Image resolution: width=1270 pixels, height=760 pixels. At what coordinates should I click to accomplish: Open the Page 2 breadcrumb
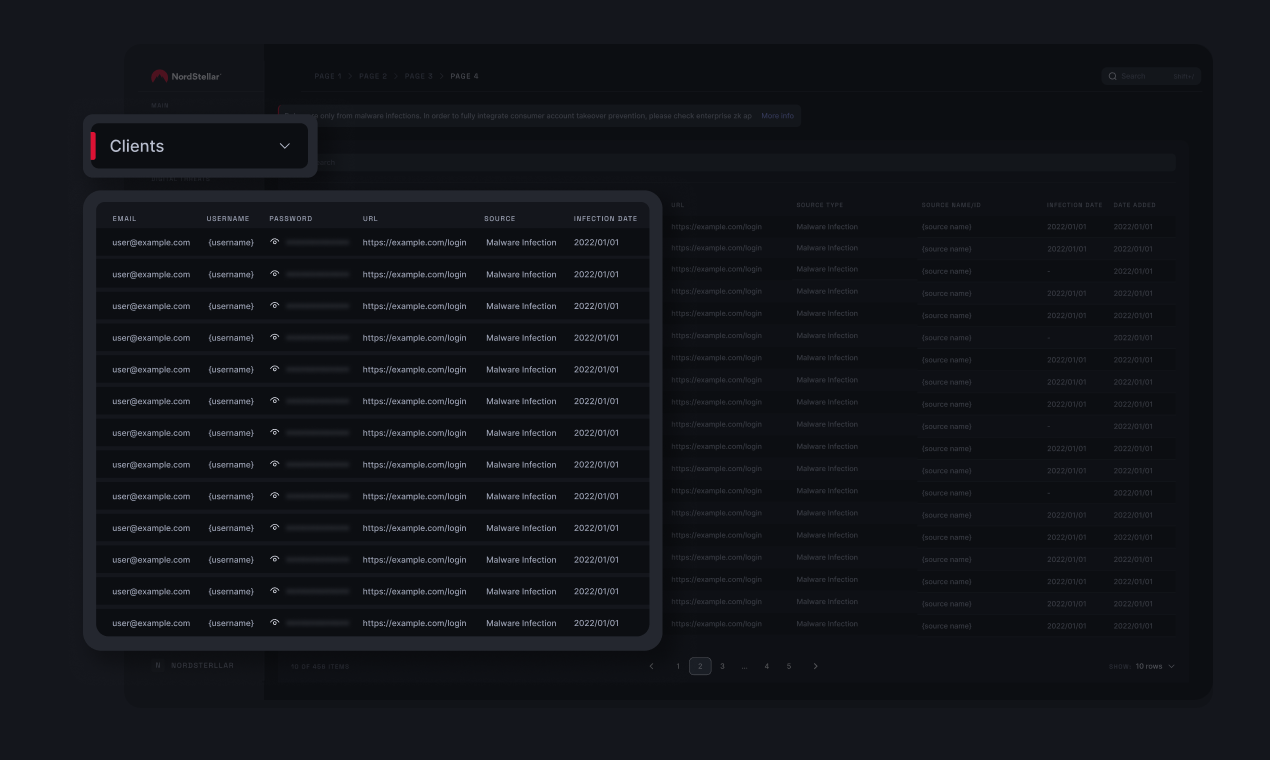373,76
